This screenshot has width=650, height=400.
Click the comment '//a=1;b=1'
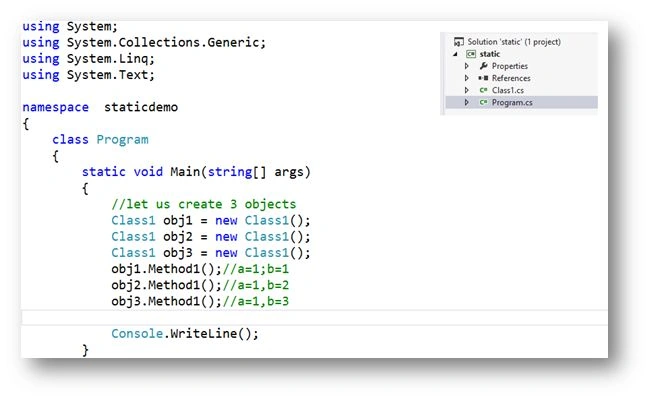click(x=256, y=269)
